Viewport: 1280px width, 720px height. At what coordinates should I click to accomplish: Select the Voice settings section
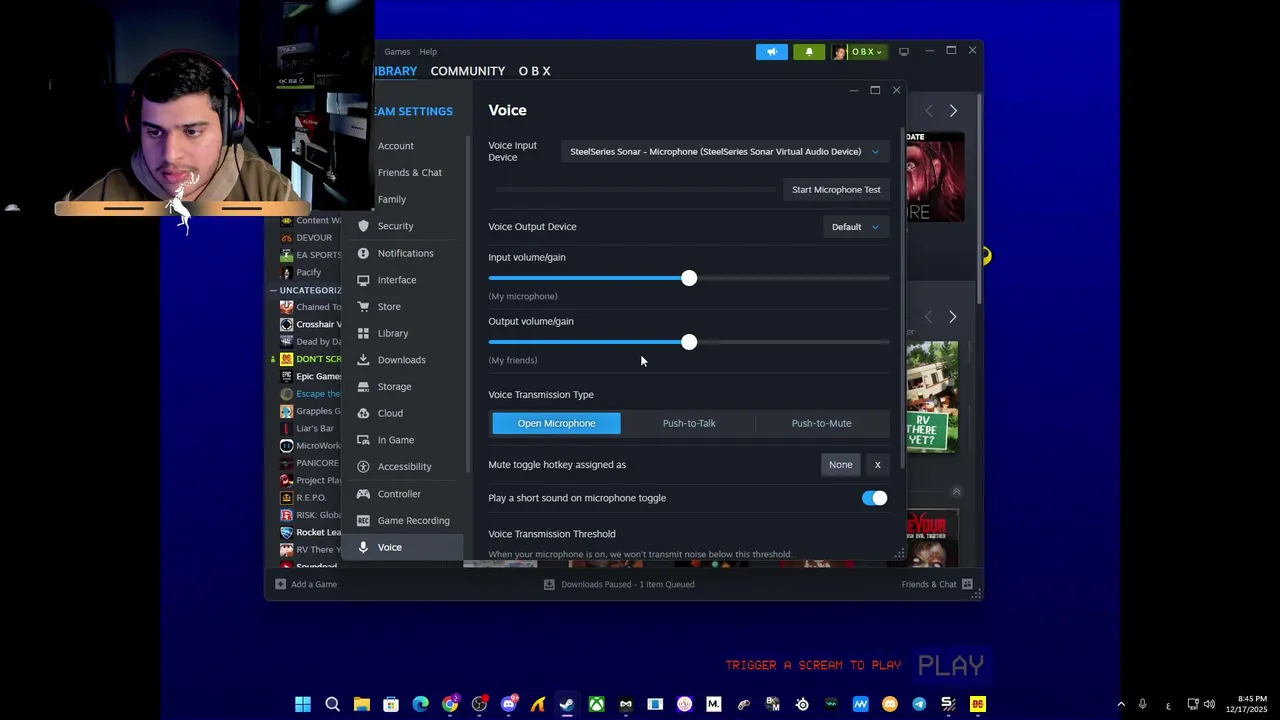(404, 547)
